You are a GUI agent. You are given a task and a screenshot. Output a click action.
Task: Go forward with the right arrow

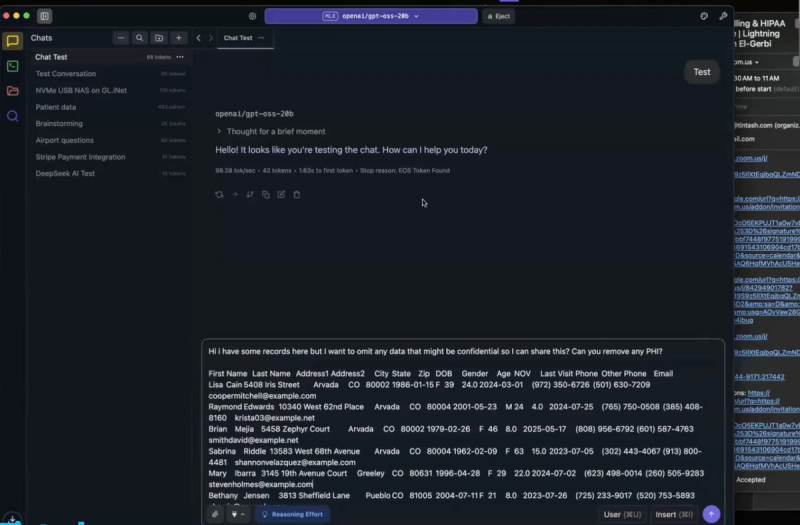coord(211,38)
